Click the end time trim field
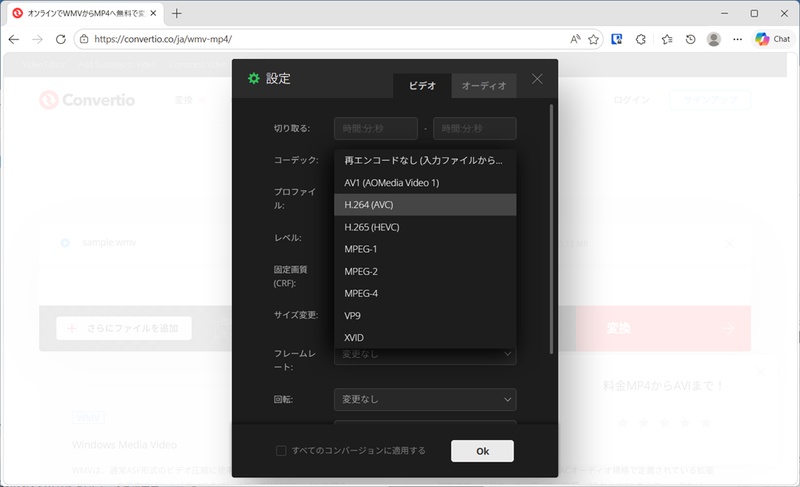 [474, 129]
